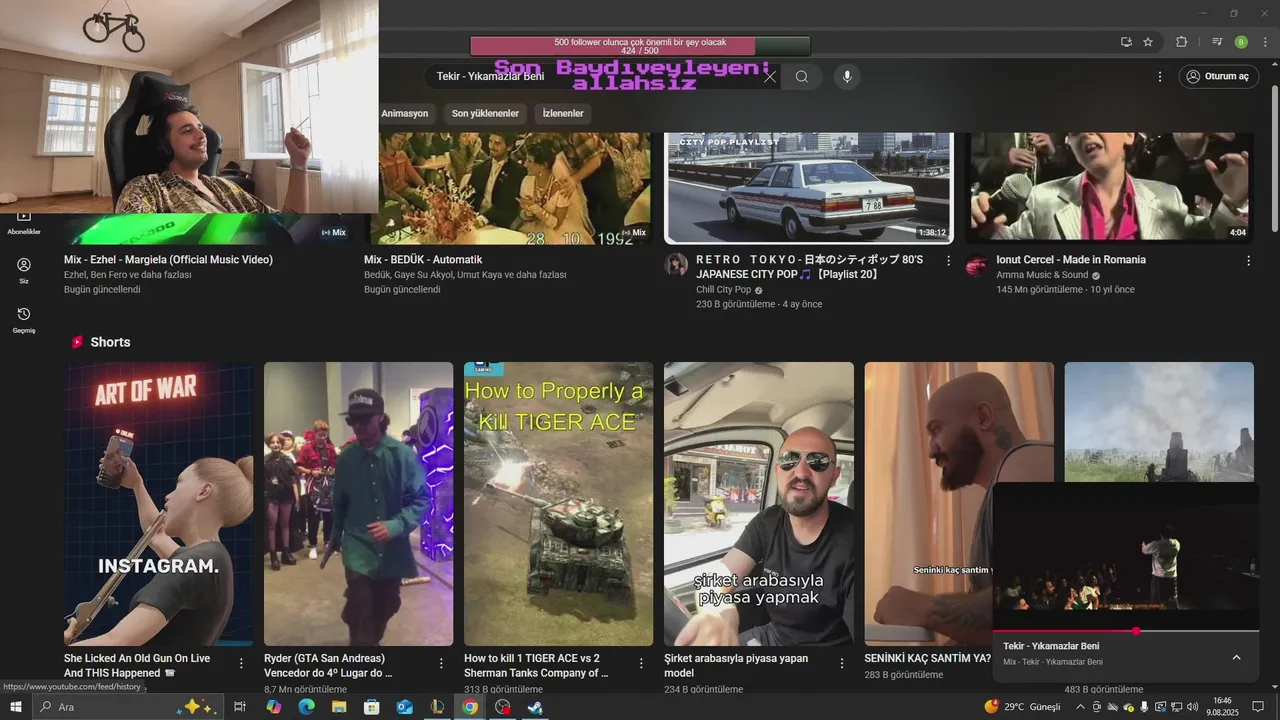Expand the miniplayer with the chevron
This screenshot has height=720, width=1280.
[x=1236, y=657]
